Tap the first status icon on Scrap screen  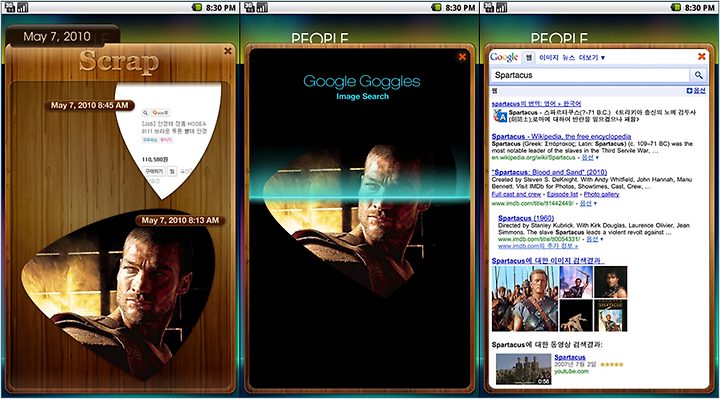pyautogui.click(x=10, y=7)
